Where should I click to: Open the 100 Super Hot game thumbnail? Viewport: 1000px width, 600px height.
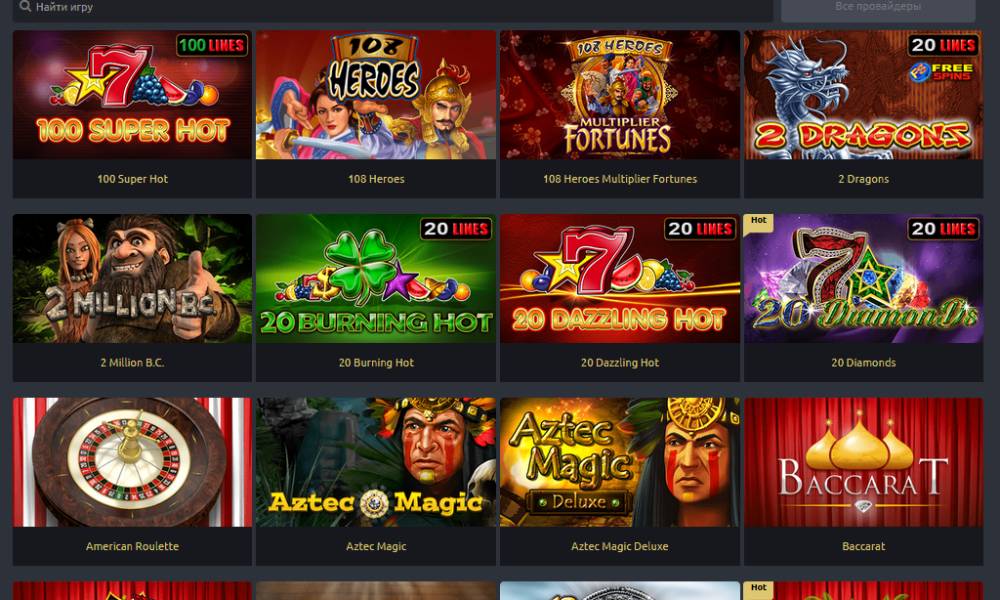(133, 95)
